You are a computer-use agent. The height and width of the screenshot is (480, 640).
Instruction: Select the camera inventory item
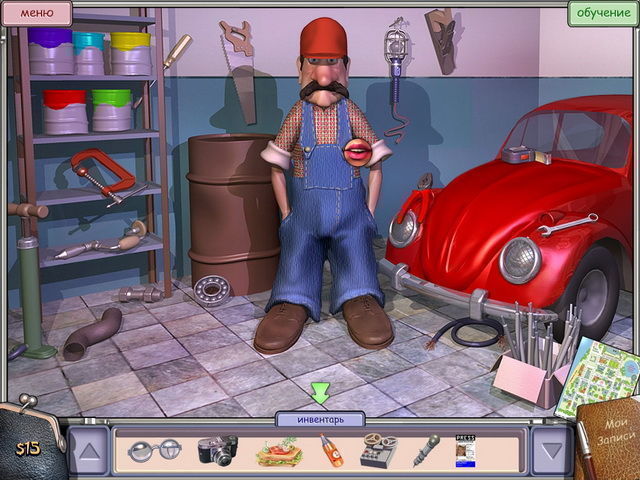(x=217, y=450)
